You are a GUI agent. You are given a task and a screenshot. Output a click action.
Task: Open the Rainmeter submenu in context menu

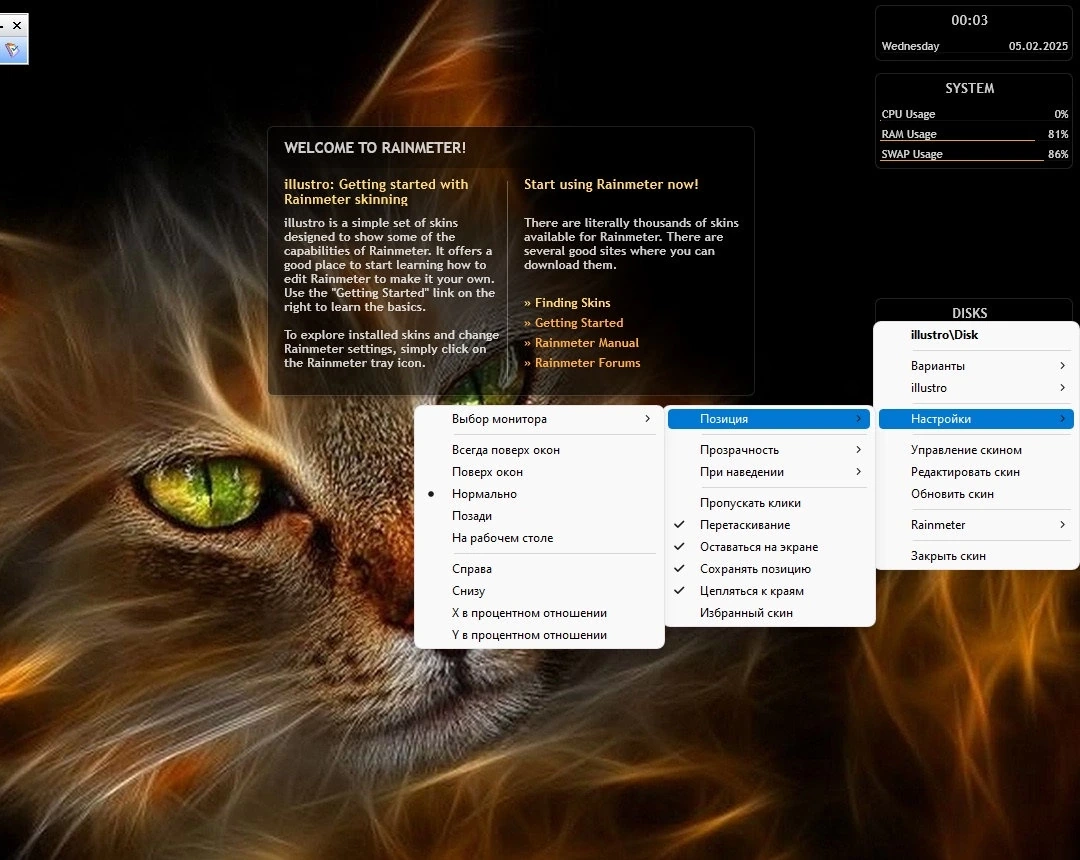(x=976, y=525)
